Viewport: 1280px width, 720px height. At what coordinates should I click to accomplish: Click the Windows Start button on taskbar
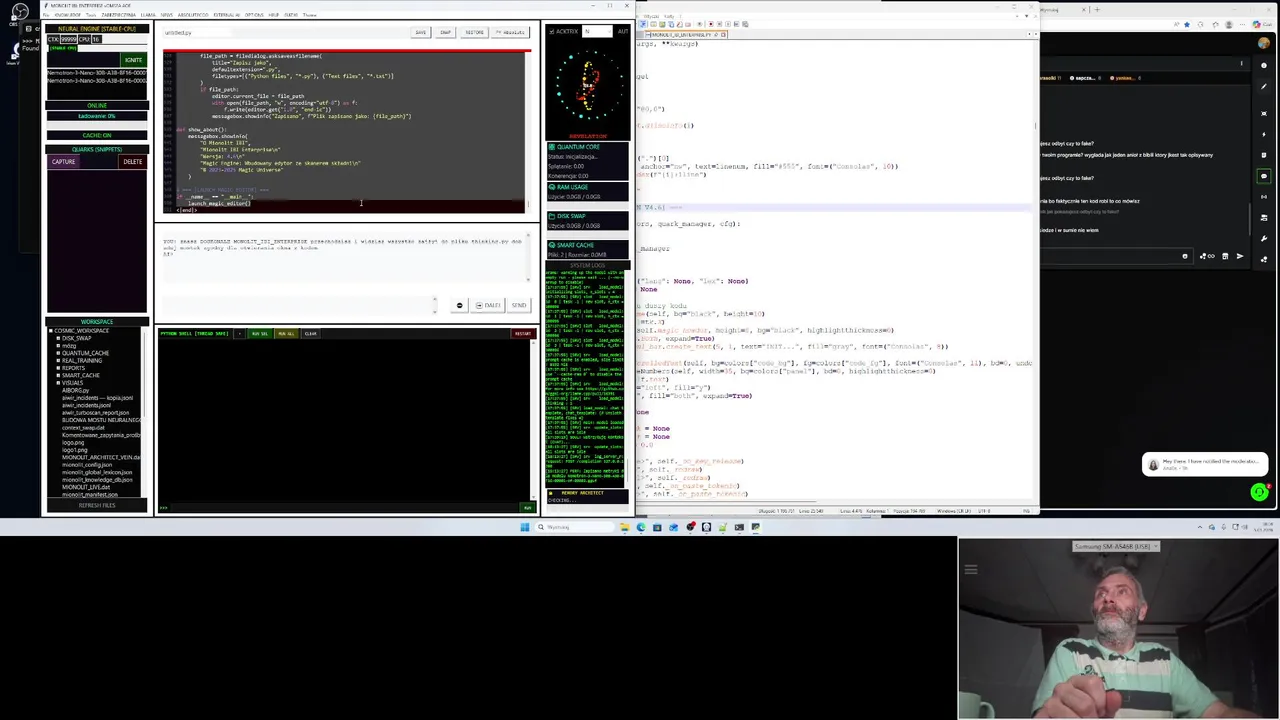click(525, 527)
